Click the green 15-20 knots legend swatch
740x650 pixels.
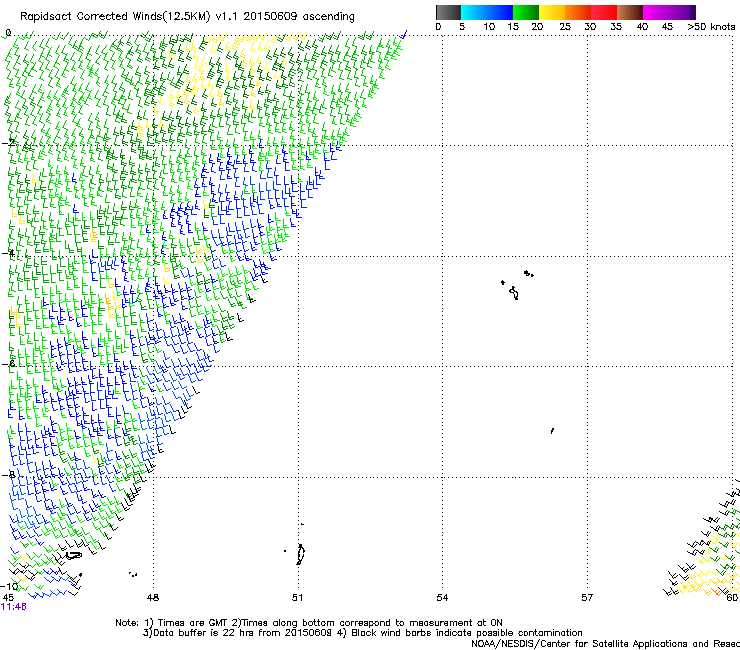[526, 12]
